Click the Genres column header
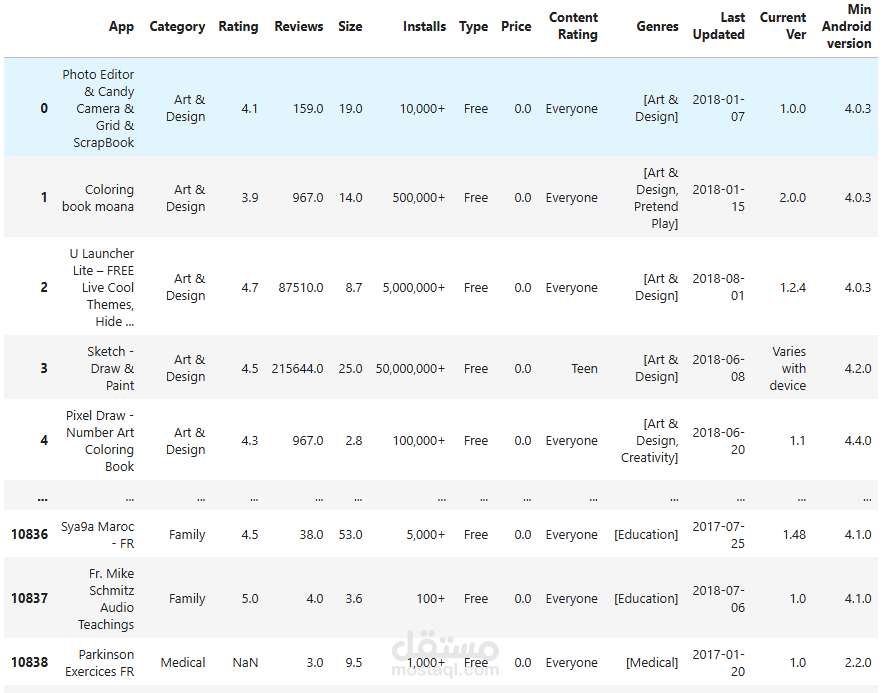This screenshot has width=892, height=693. click(x=658, y=27)
